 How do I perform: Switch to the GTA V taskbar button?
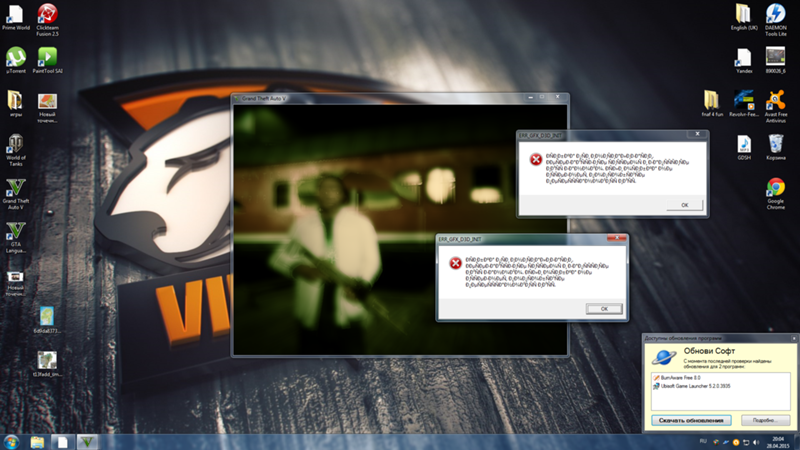[87, 442]
